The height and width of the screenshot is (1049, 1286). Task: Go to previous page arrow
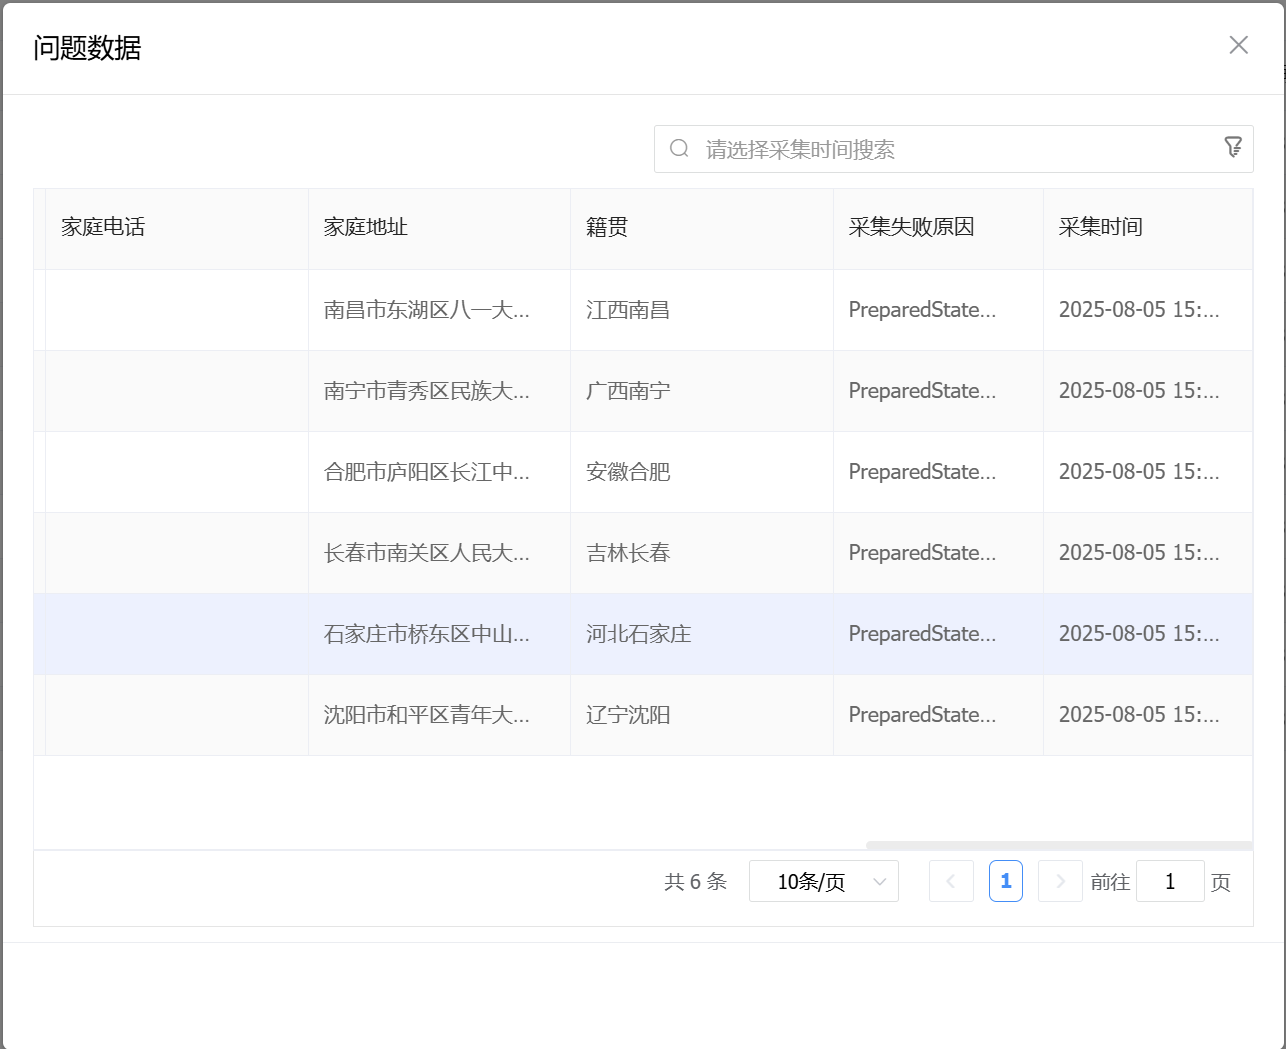point(950,881)
